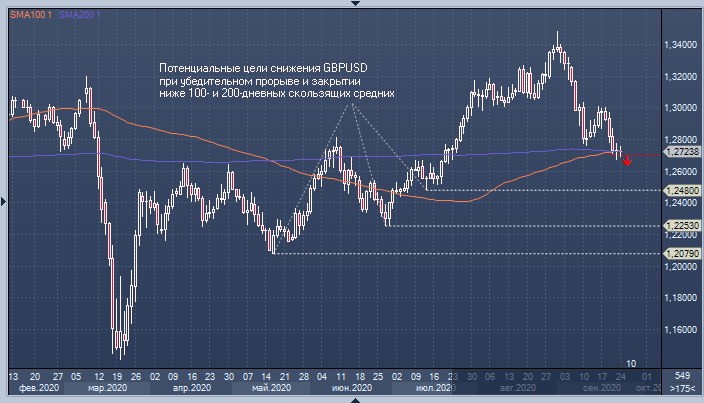Click the left edge panel arrow

pos(4,201)
